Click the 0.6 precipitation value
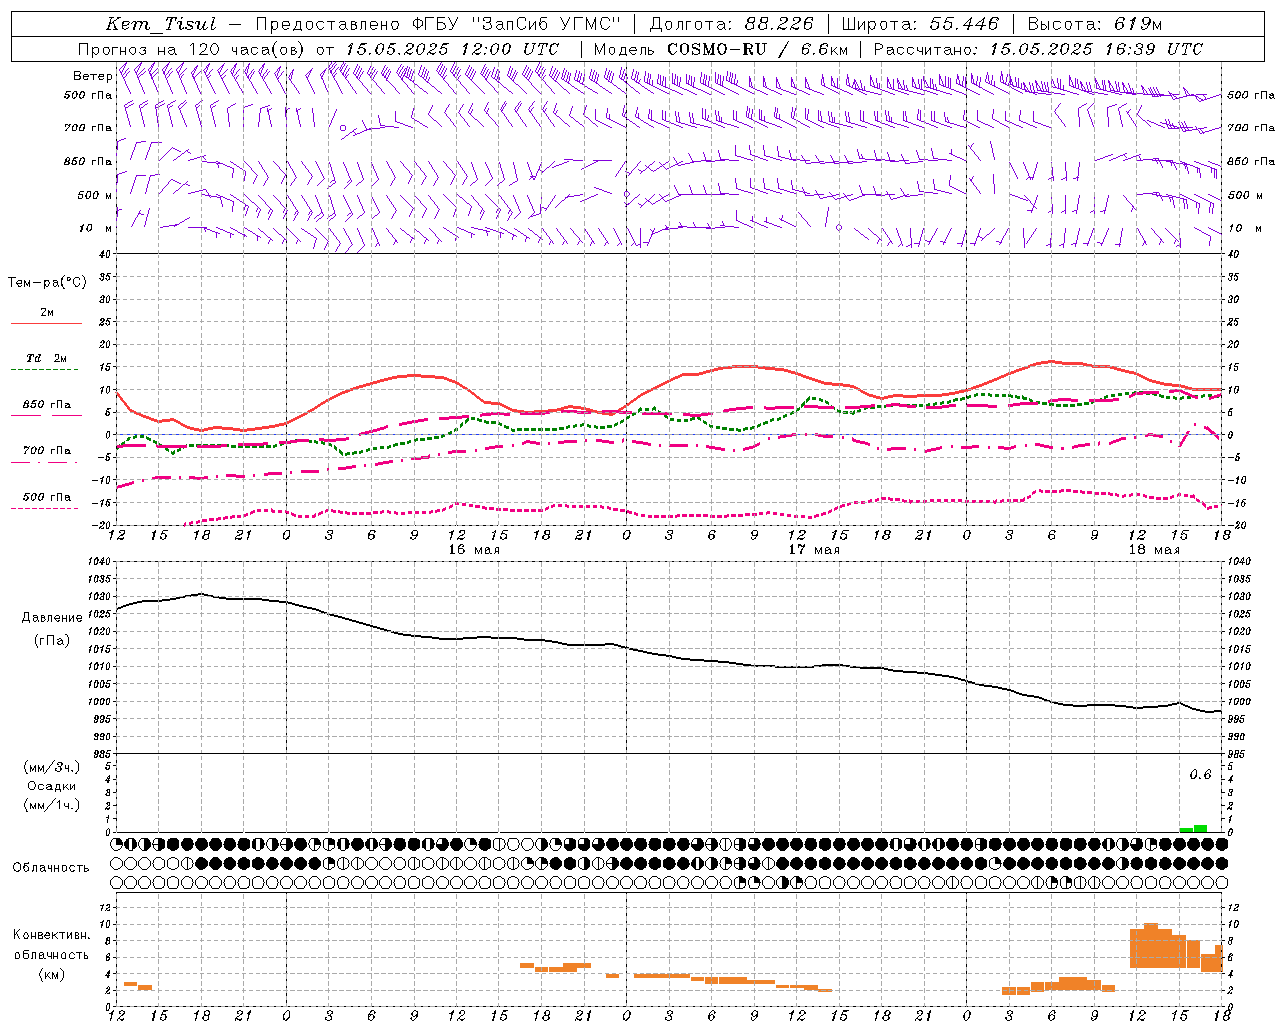Viewport: 1280px width, 1024px height. (1200, 775)
